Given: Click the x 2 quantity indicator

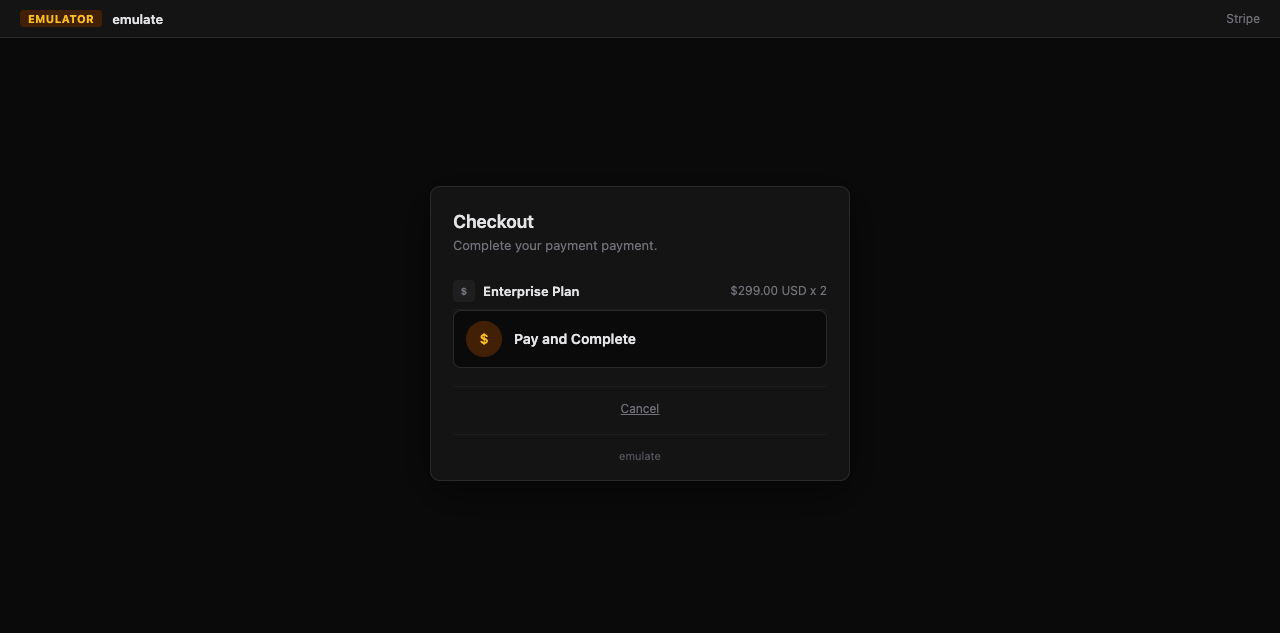Looking at the screenshot, I should coord(819,291).
